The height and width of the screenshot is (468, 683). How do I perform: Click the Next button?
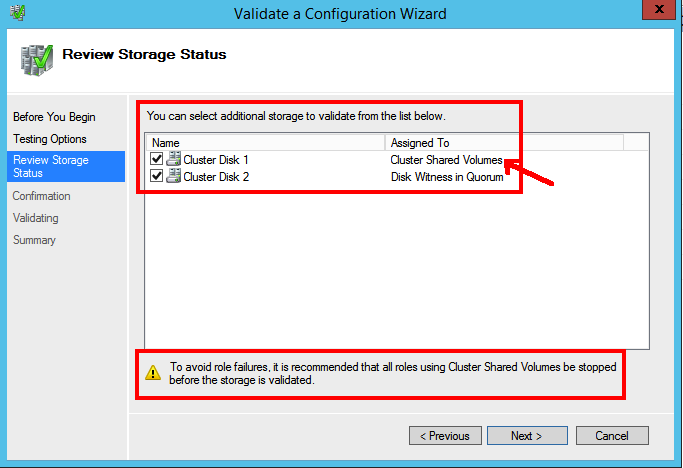527,436
